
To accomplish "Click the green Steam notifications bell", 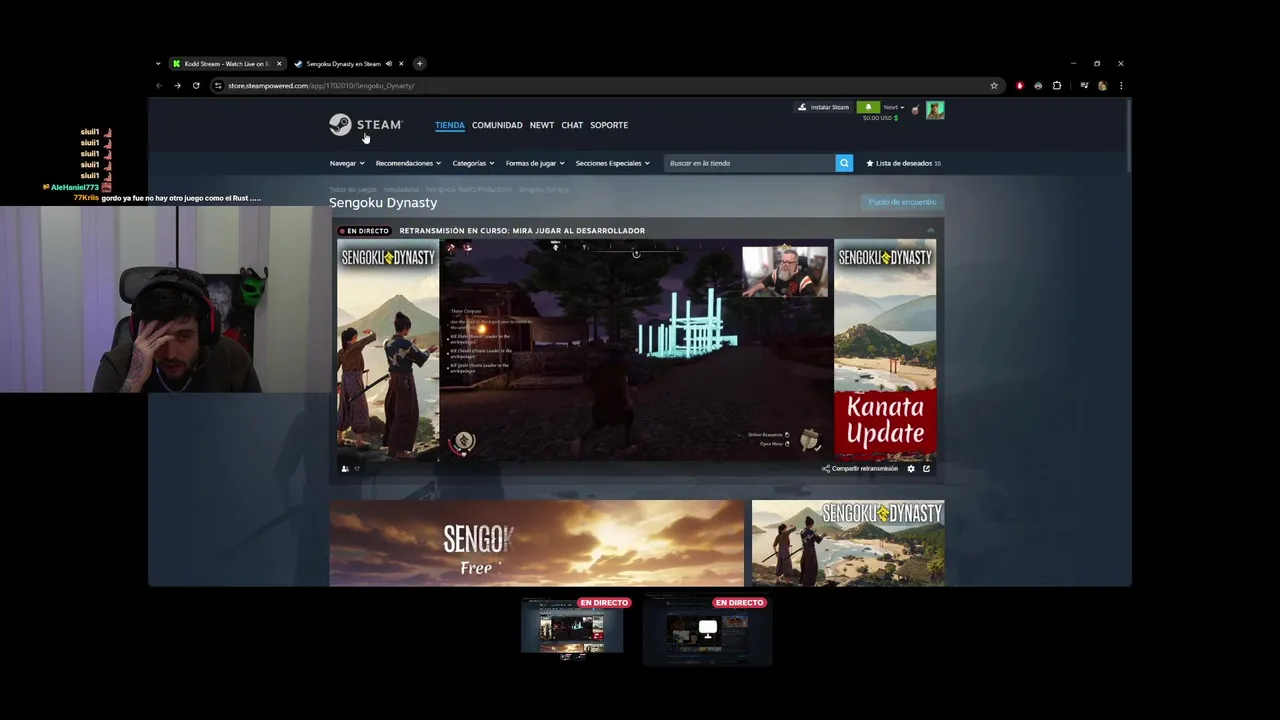I will pyautogui.click(x=868, y=107).
